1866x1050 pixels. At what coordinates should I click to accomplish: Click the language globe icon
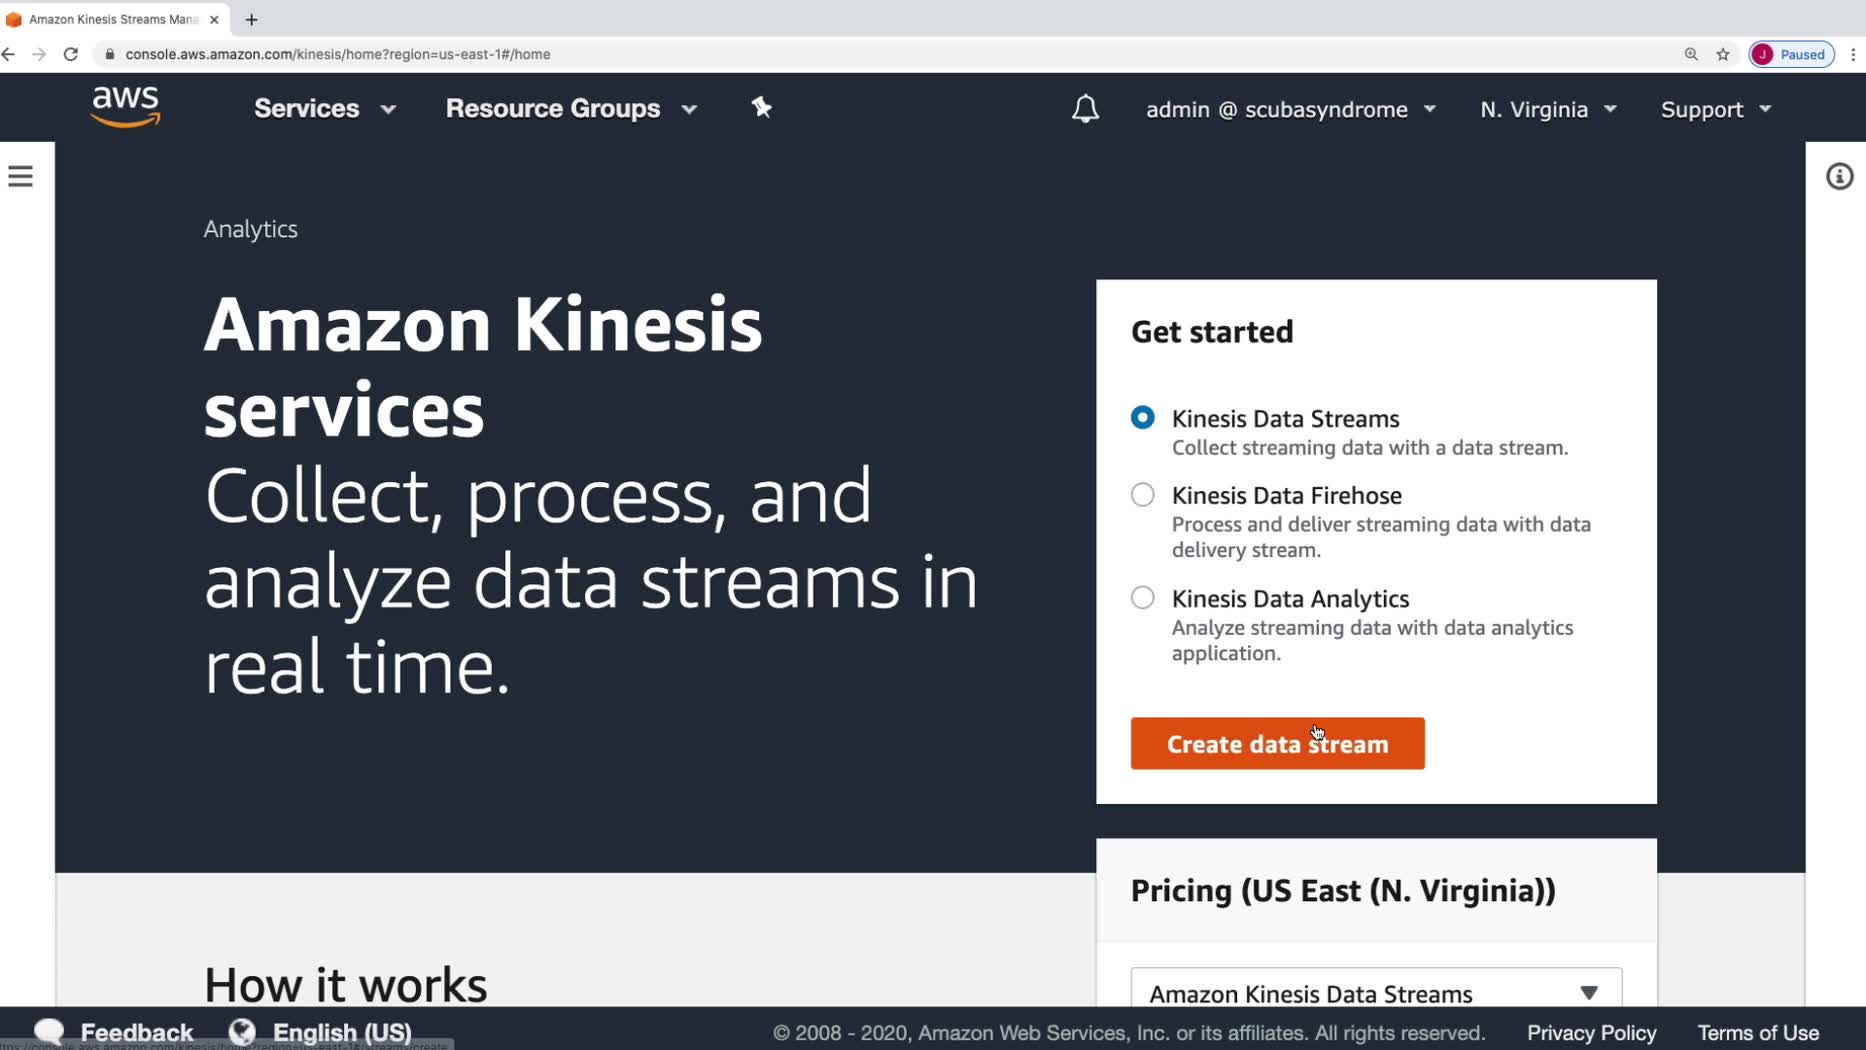242,1031
